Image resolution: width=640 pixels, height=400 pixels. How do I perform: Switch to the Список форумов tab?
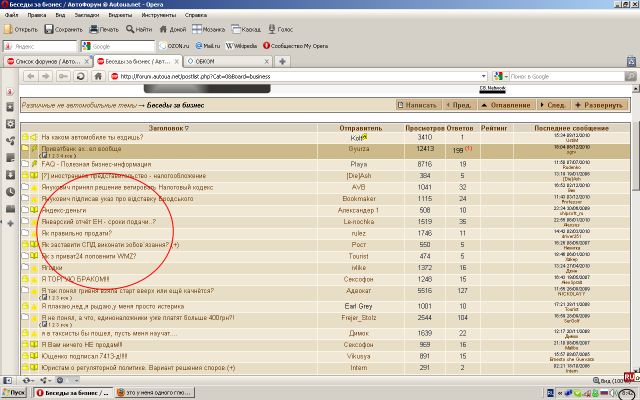(x=47, y=62)
